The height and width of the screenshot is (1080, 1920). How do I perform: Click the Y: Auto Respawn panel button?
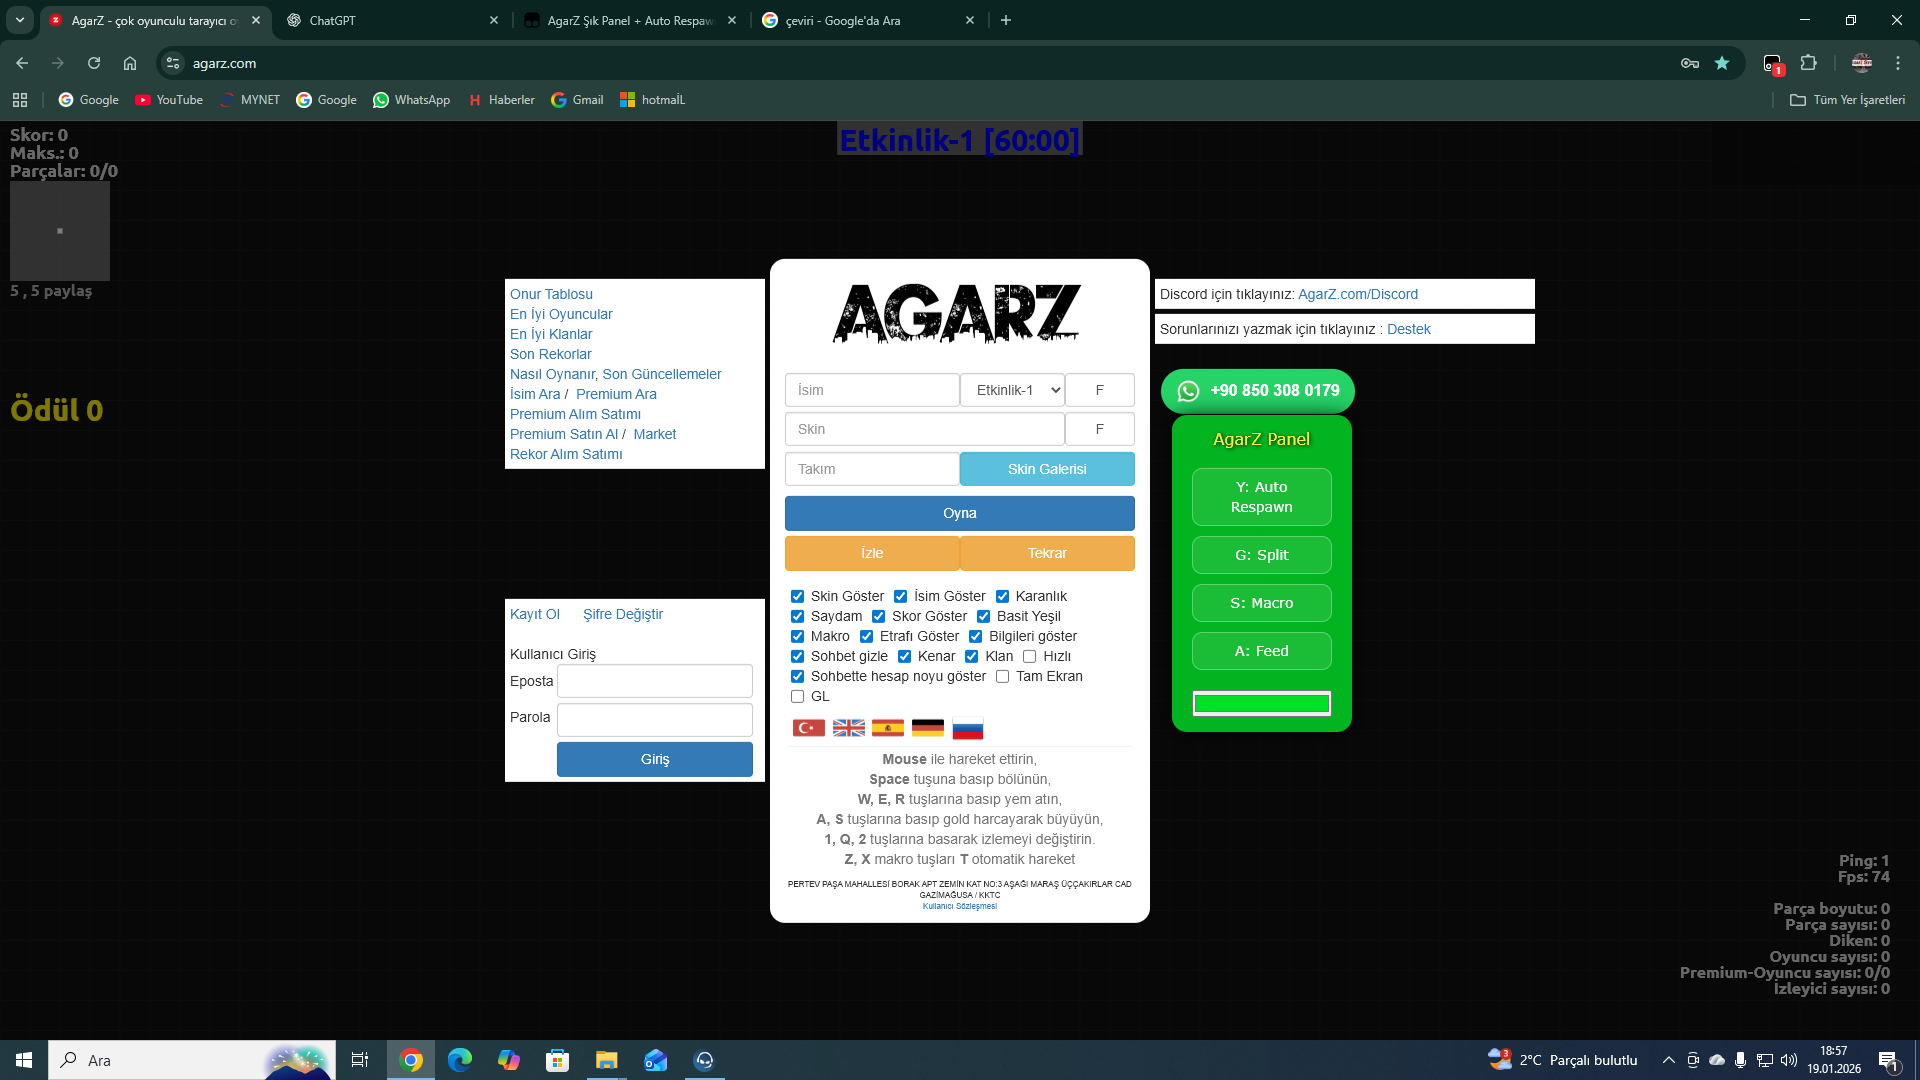[x=1262, y=497]
